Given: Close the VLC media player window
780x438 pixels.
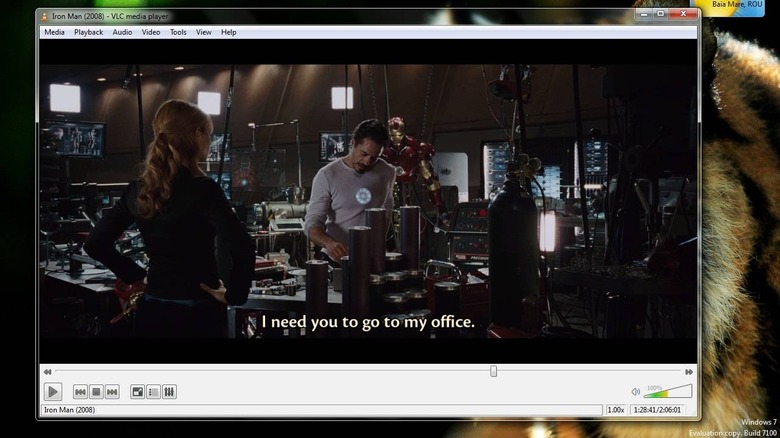Looking at the screenshot, I should coord(683,14).
